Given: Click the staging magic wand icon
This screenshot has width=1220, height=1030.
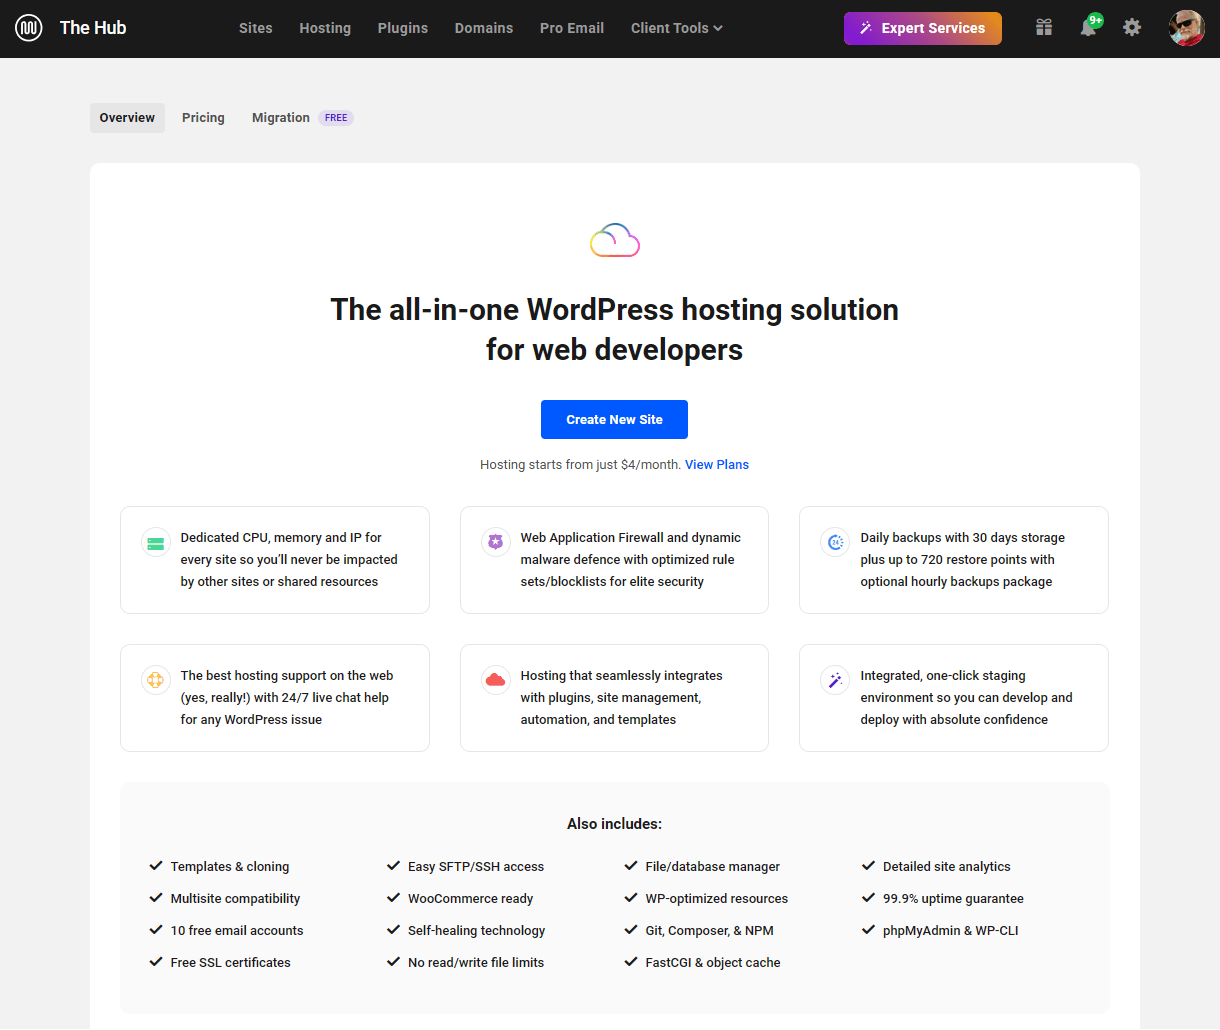Looking at the screenshot, I should pos(834,680).
